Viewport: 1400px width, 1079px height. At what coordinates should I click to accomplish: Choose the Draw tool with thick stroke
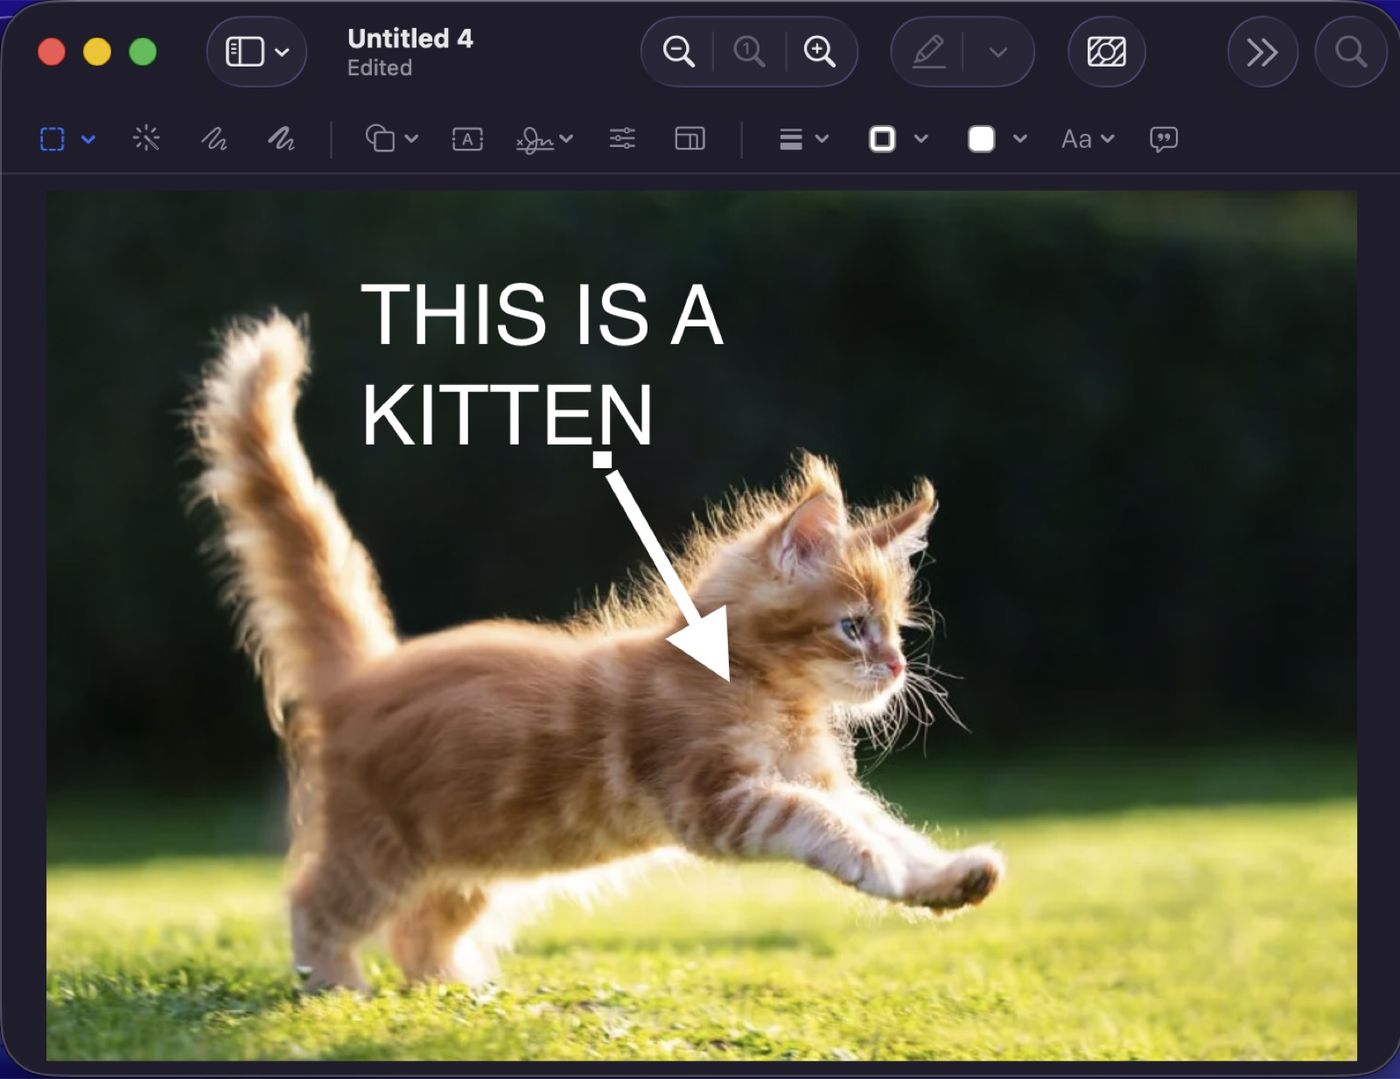pos(281,139)
